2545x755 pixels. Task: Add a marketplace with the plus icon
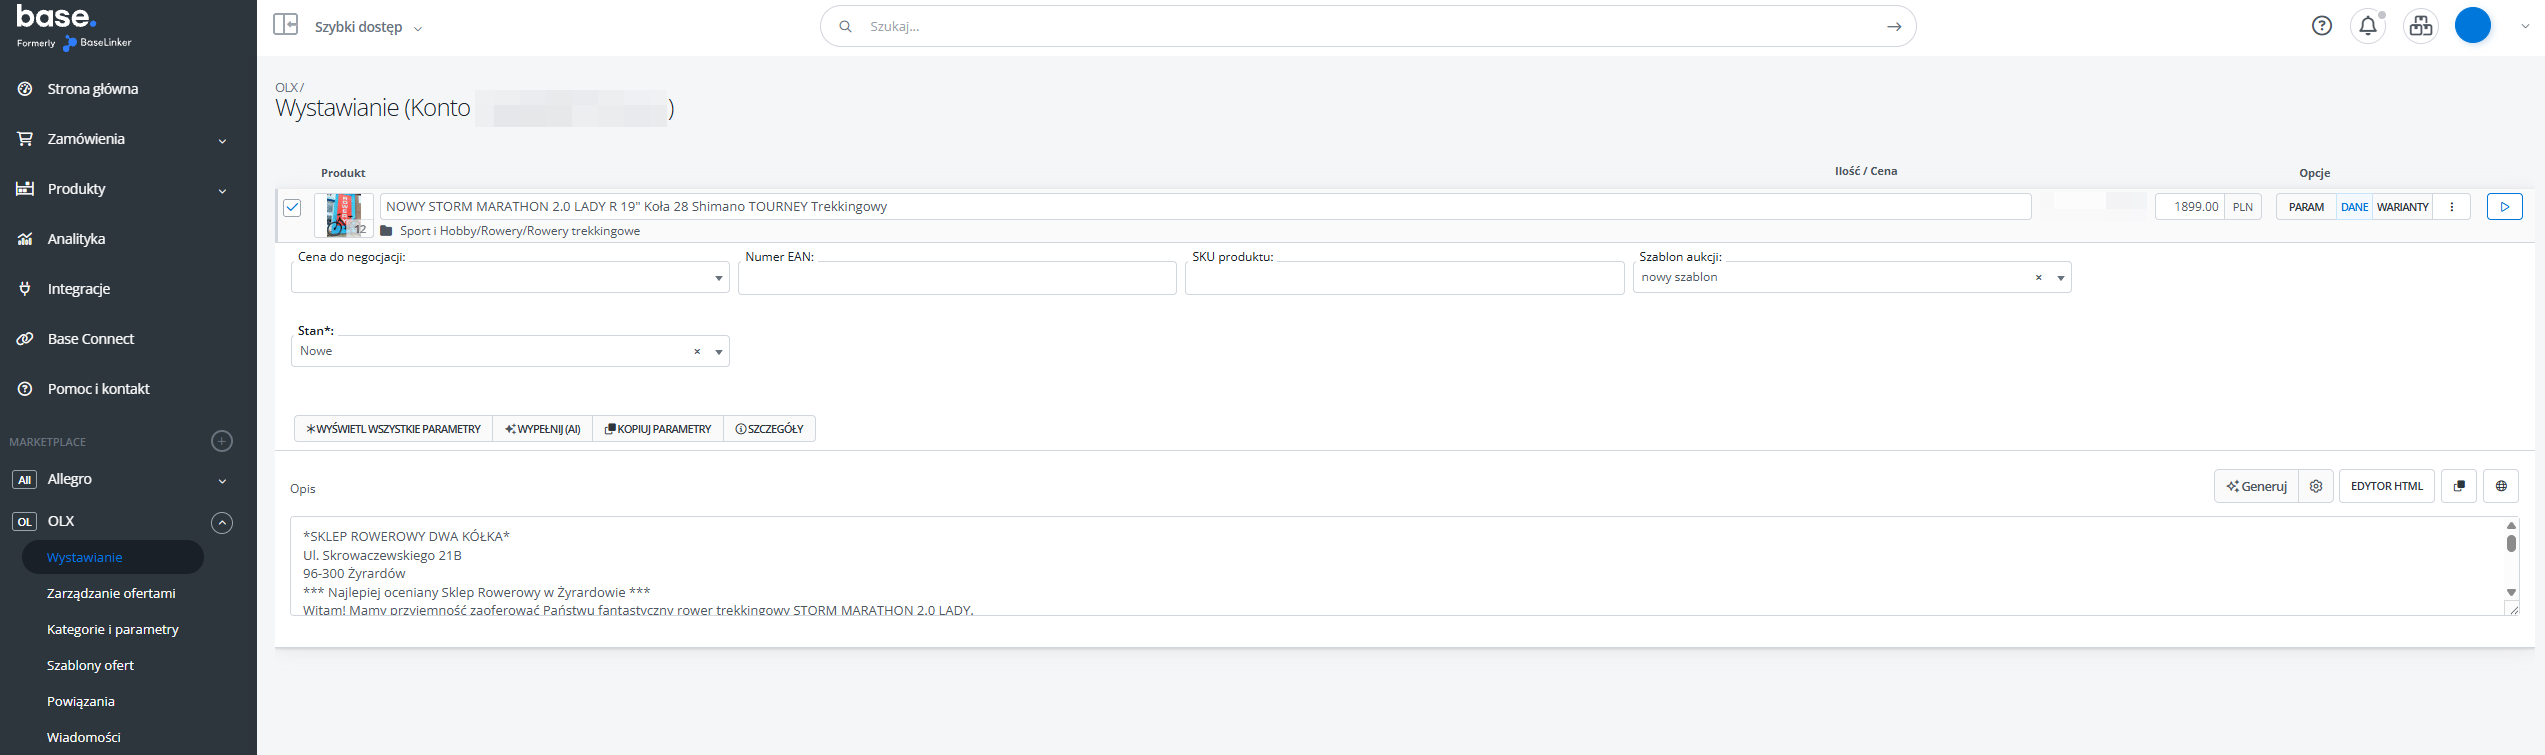[x=222, y=441]
